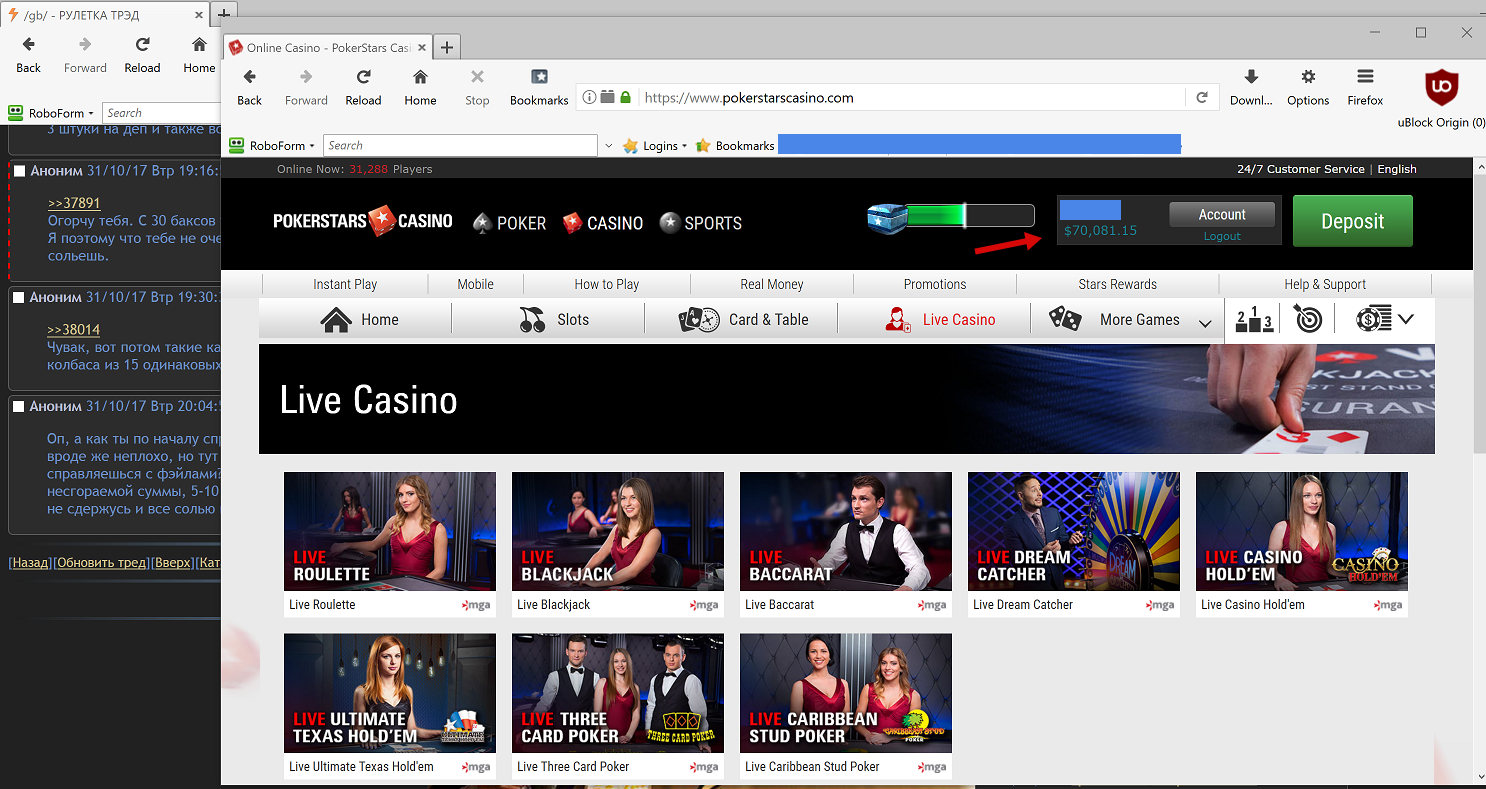Click the green padlock in the address bar
Image resolution: width=1486 pixels, height=789 pixels.
tap(625, 97)
